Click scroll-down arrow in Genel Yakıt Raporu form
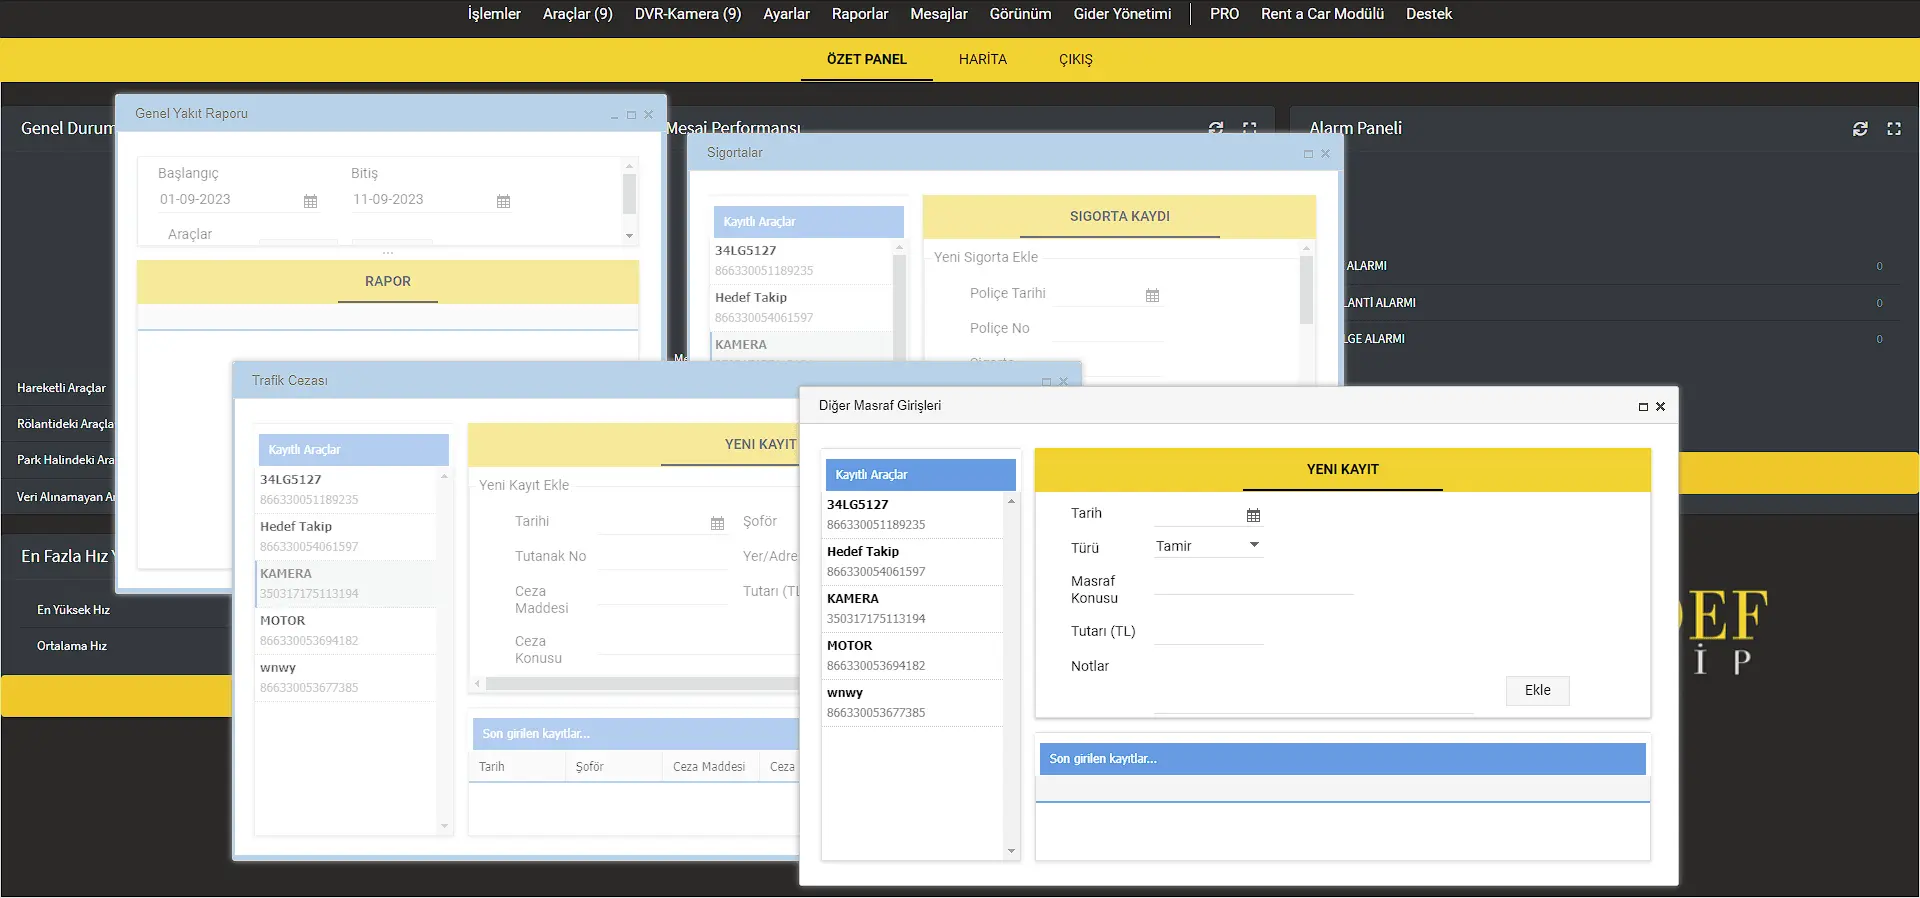Viewport: 1920px width, 898px height. point(629,236)
